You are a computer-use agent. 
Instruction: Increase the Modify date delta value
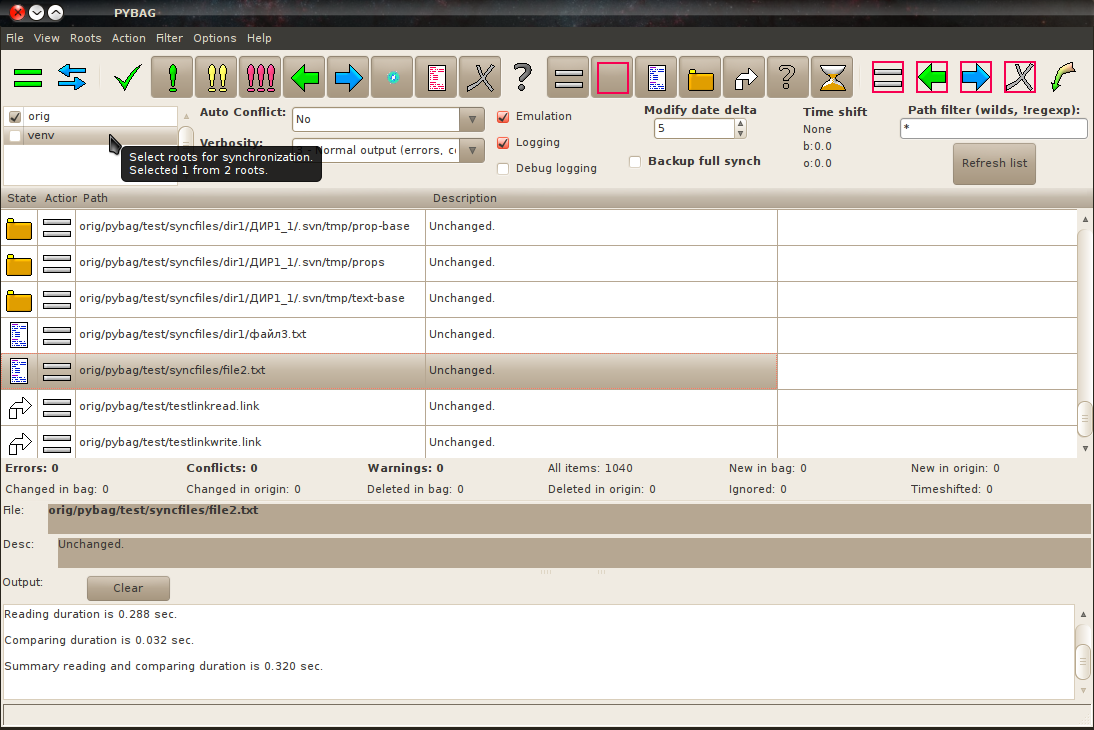pyautogui.click(x=740, y=124)
